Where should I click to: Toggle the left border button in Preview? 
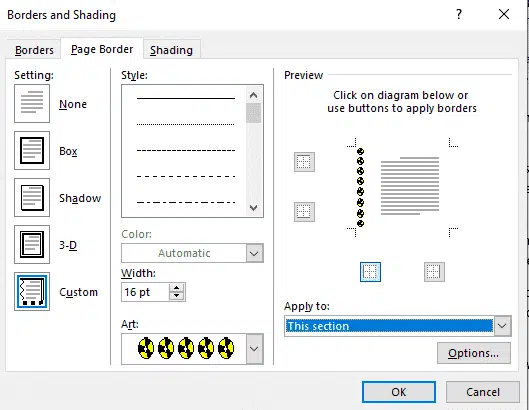(x=370, y=272)
